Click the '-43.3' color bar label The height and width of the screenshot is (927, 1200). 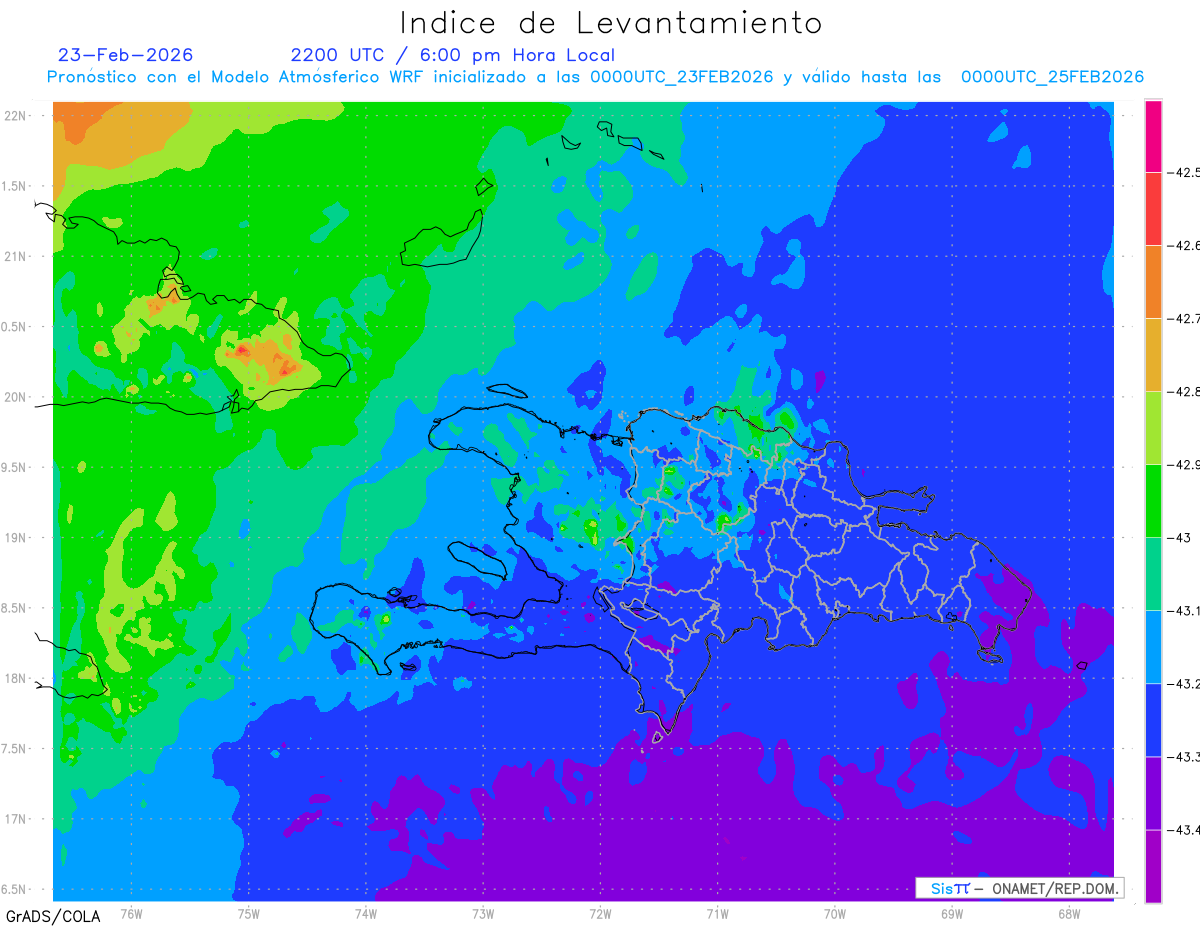1186,756
